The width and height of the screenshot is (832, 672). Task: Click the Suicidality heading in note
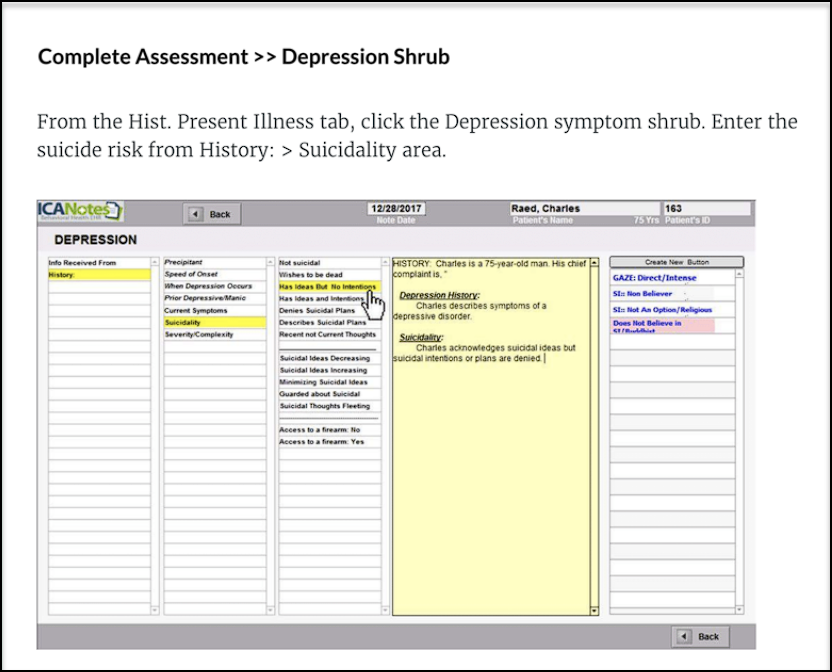click(421, 337)
